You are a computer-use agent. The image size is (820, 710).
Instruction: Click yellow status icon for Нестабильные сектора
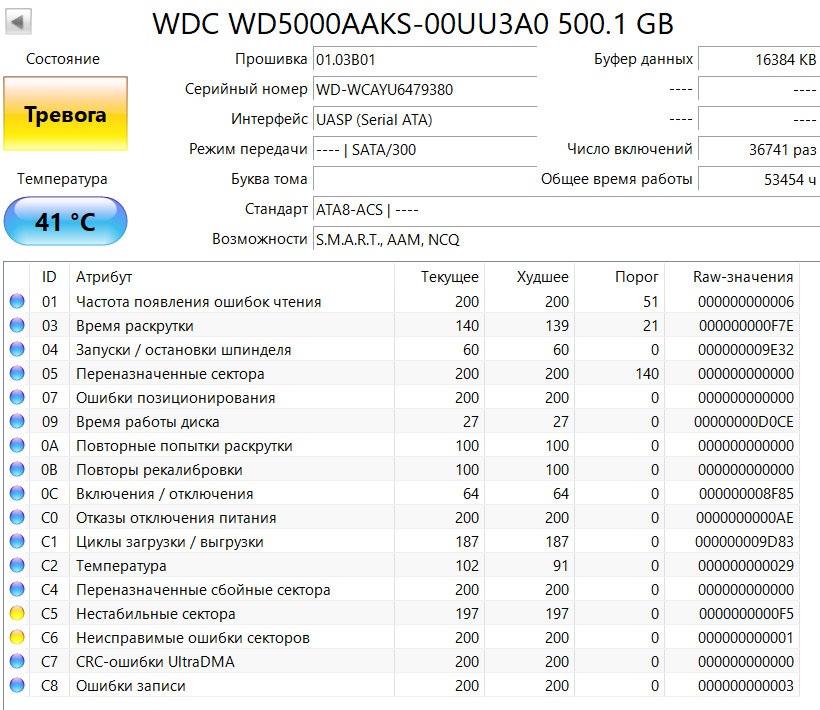(x=17, y=614)
